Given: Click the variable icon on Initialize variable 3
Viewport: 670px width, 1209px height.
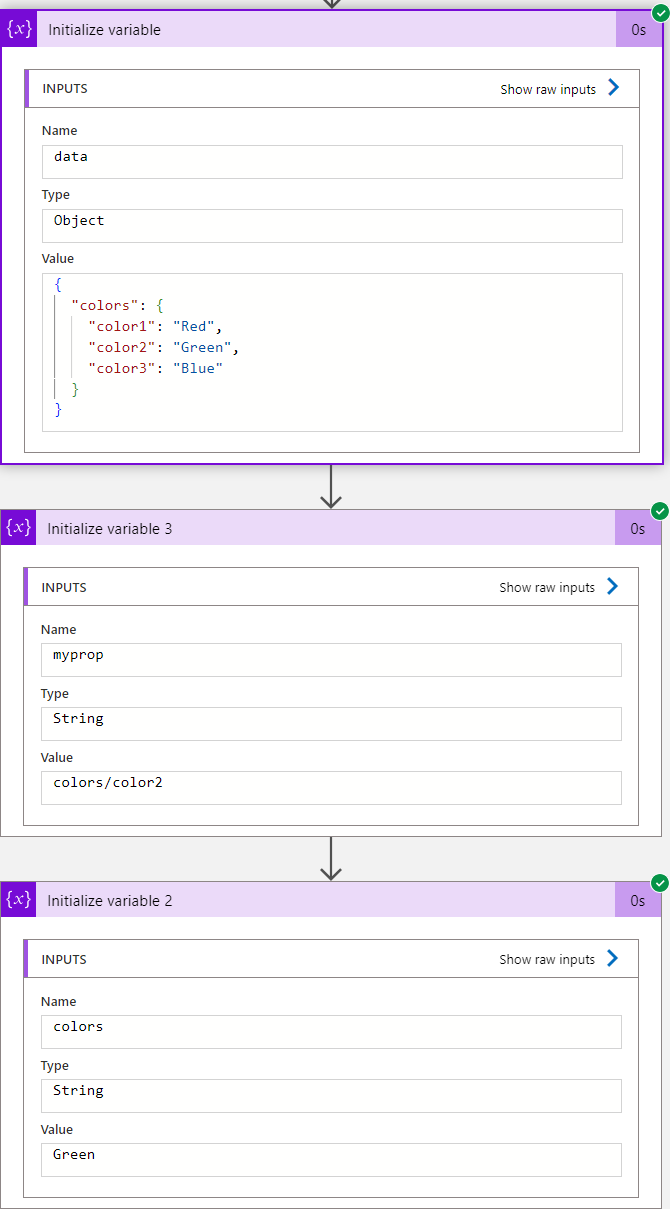Looking at the screenshot, I should pyautogui.click(x=19, y=528).
